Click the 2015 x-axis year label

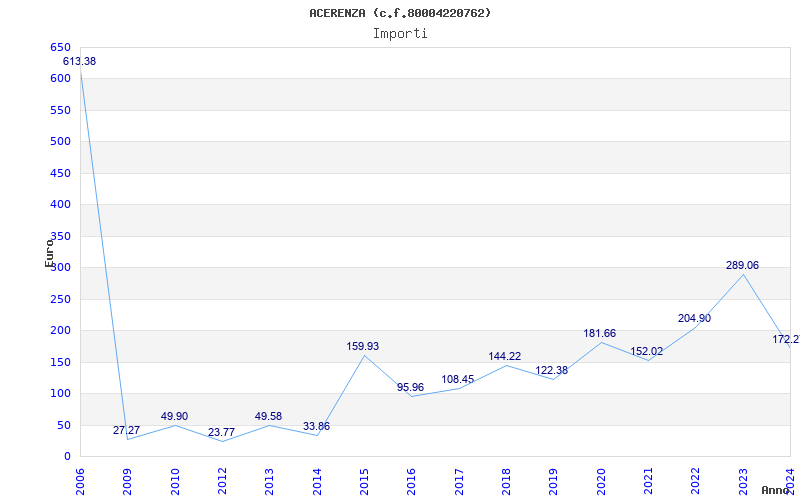click(364, 482)
